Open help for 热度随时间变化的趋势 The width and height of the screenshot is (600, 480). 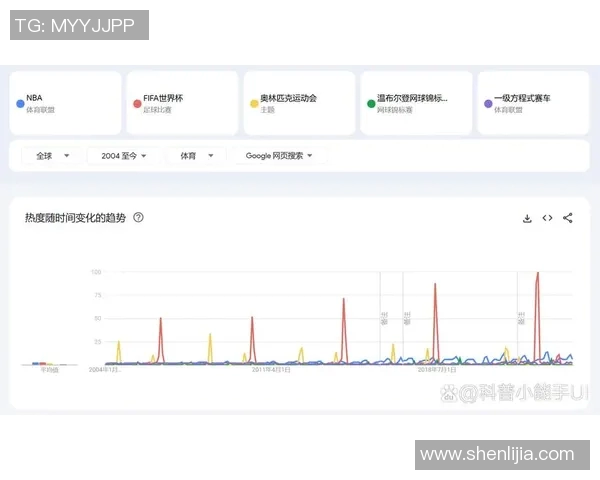(x=138, y=217)
